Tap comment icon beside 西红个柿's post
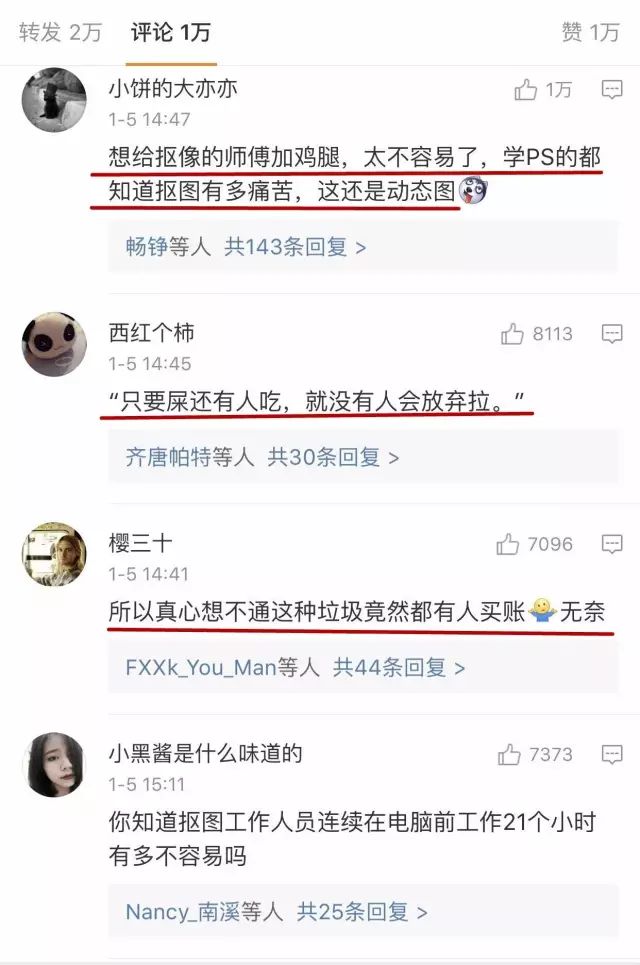This screenshot has height=965, width=640. coord(611,334)
